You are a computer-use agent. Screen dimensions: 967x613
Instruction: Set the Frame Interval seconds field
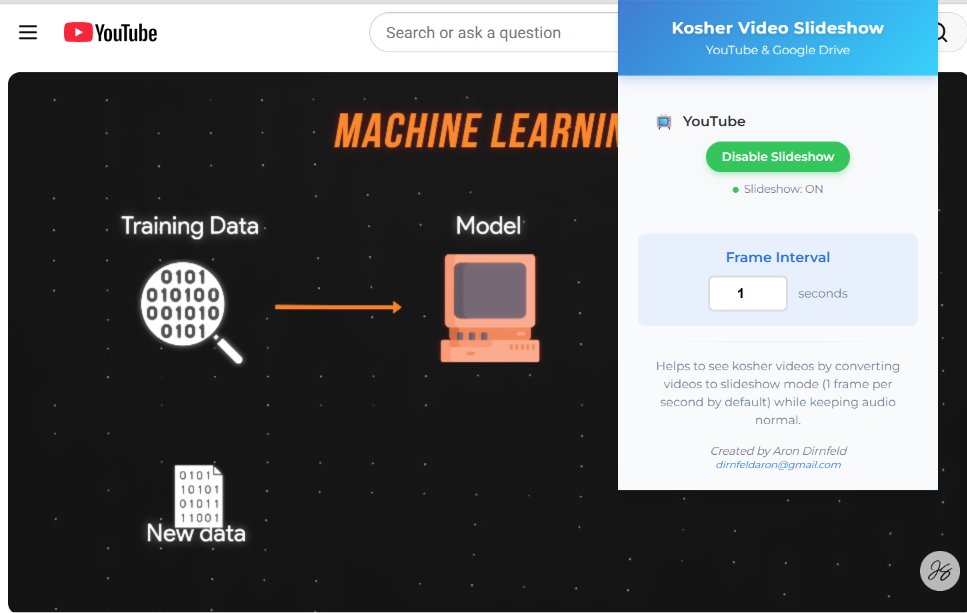click(747, 294)
